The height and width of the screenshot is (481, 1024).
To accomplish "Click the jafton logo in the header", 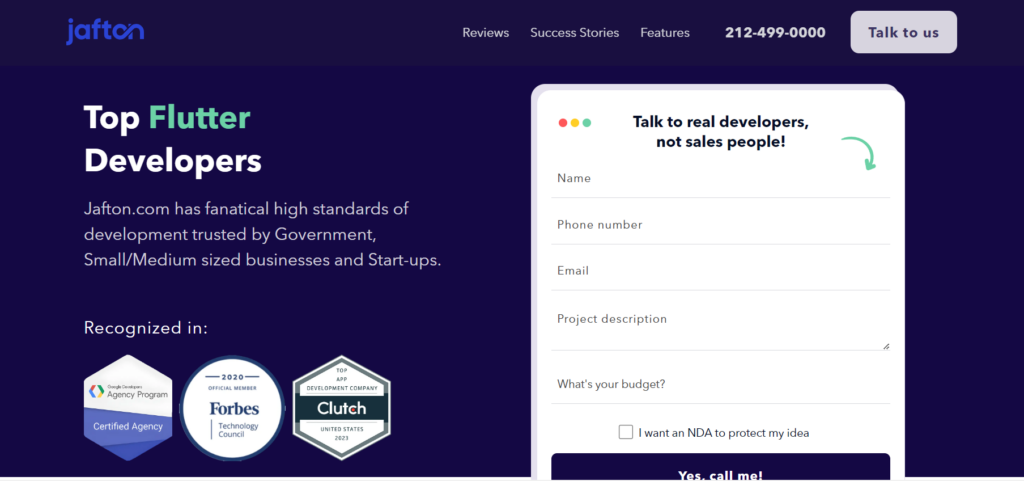I will pos(105,31).
